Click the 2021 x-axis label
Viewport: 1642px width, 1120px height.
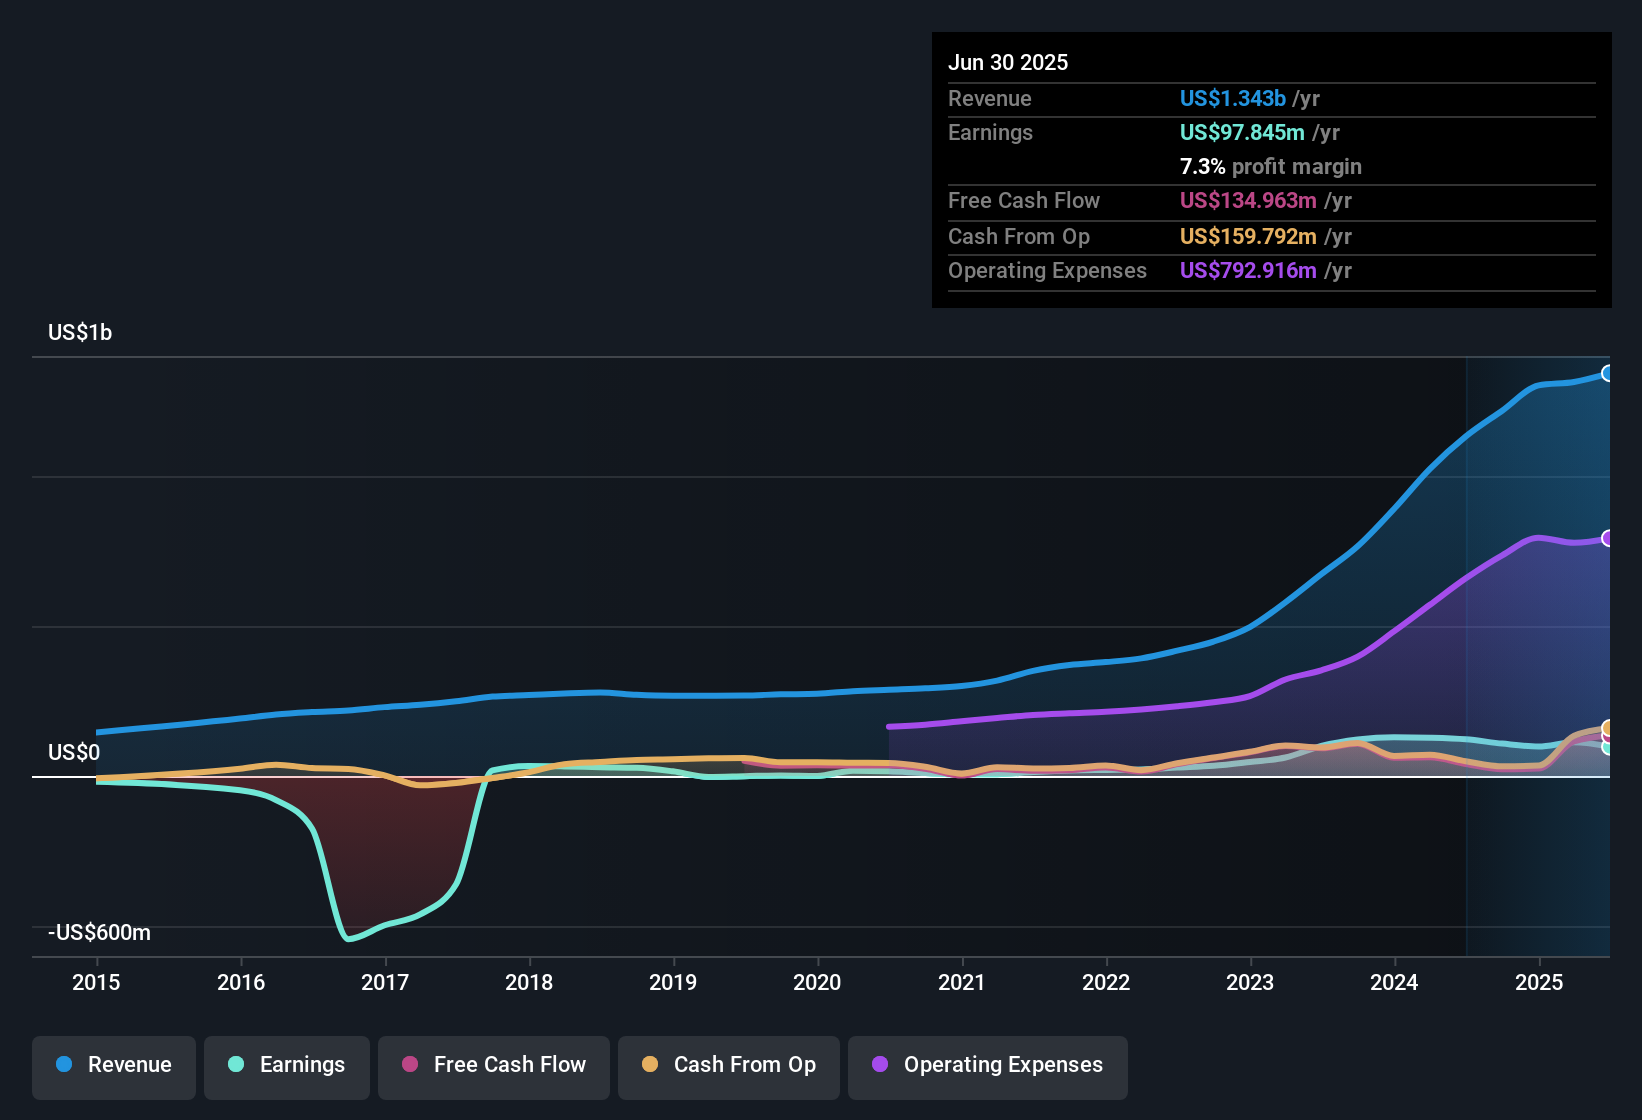(x=962, y=982)
